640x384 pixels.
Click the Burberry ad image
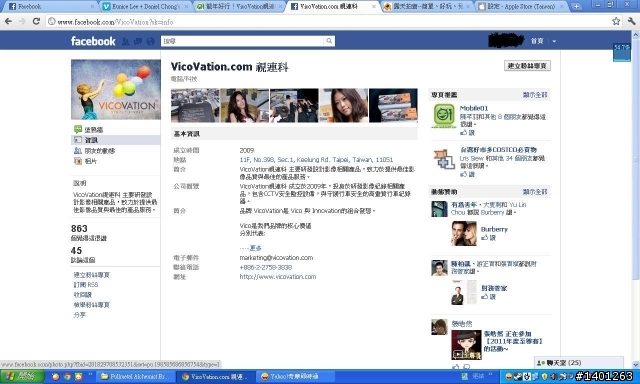[464, 233]
